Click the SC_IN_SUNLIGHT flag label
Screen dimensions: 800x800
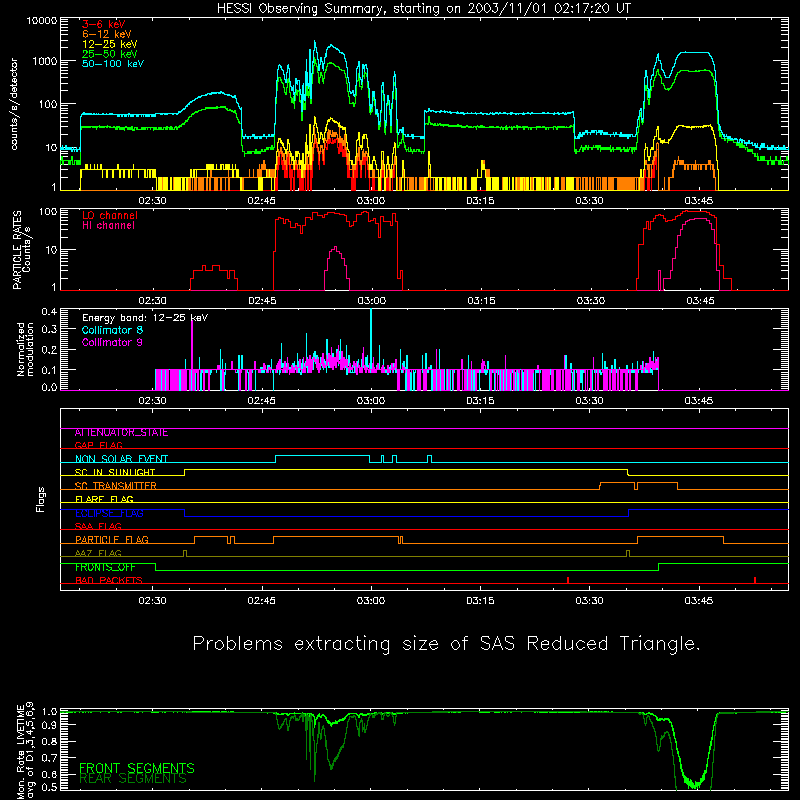click(x=115, y=472)
